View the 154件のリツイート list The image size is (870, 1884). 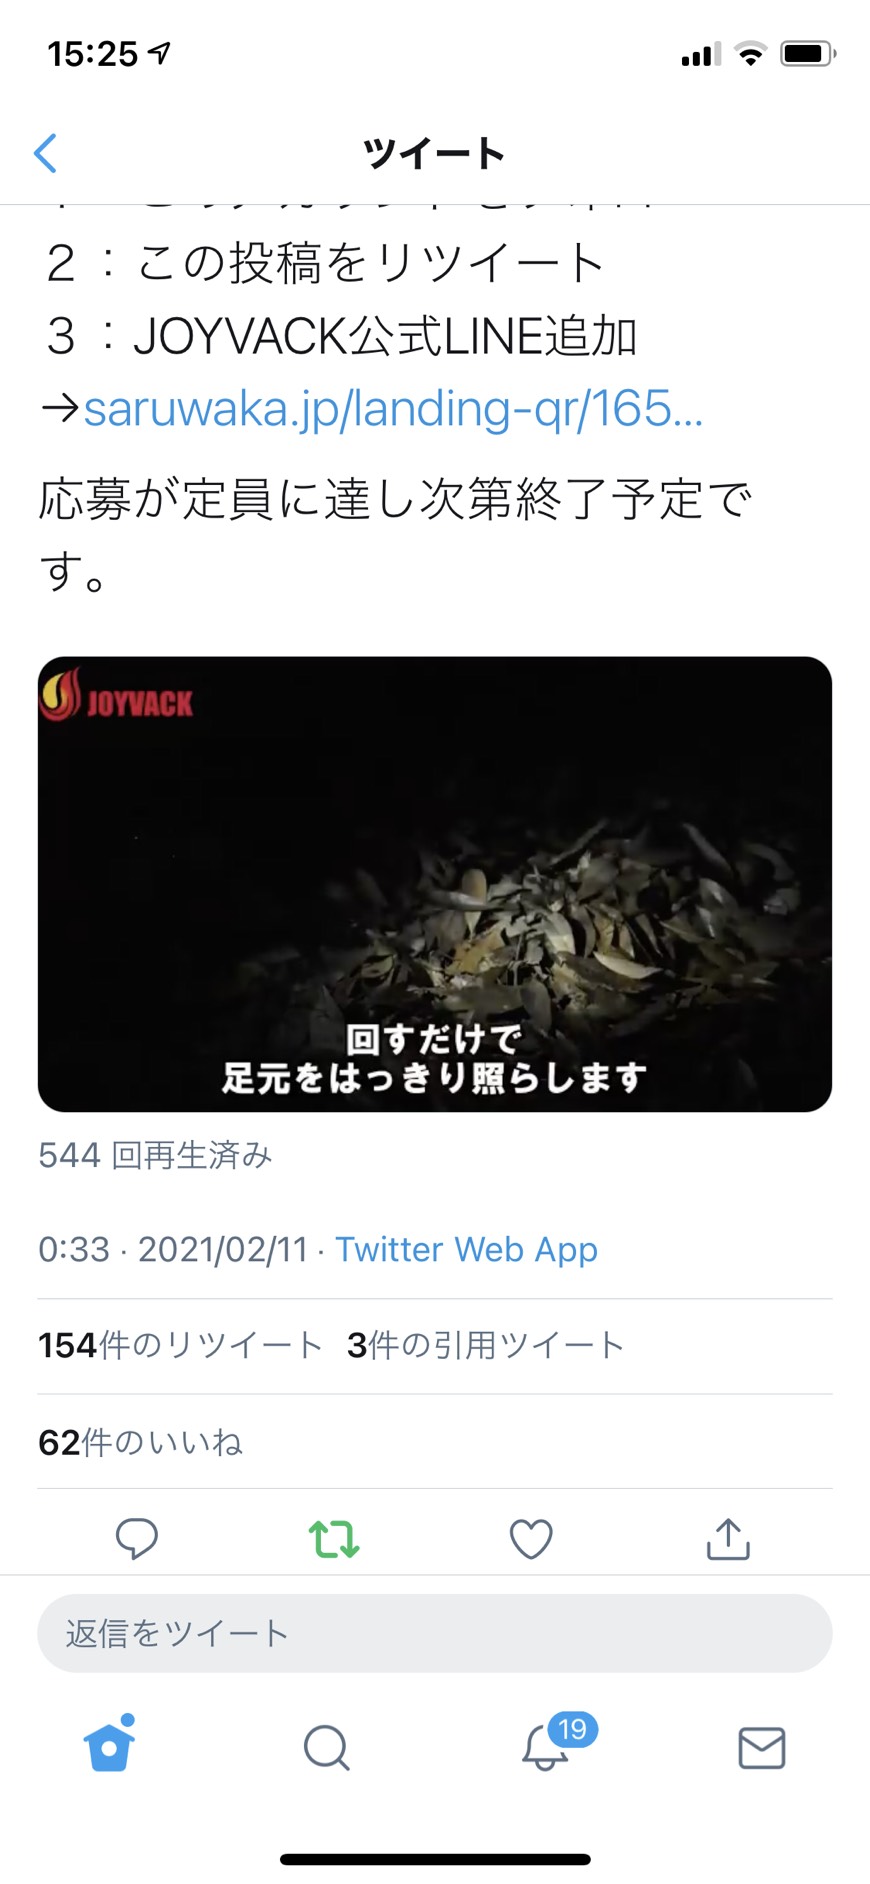[180, 1345]
